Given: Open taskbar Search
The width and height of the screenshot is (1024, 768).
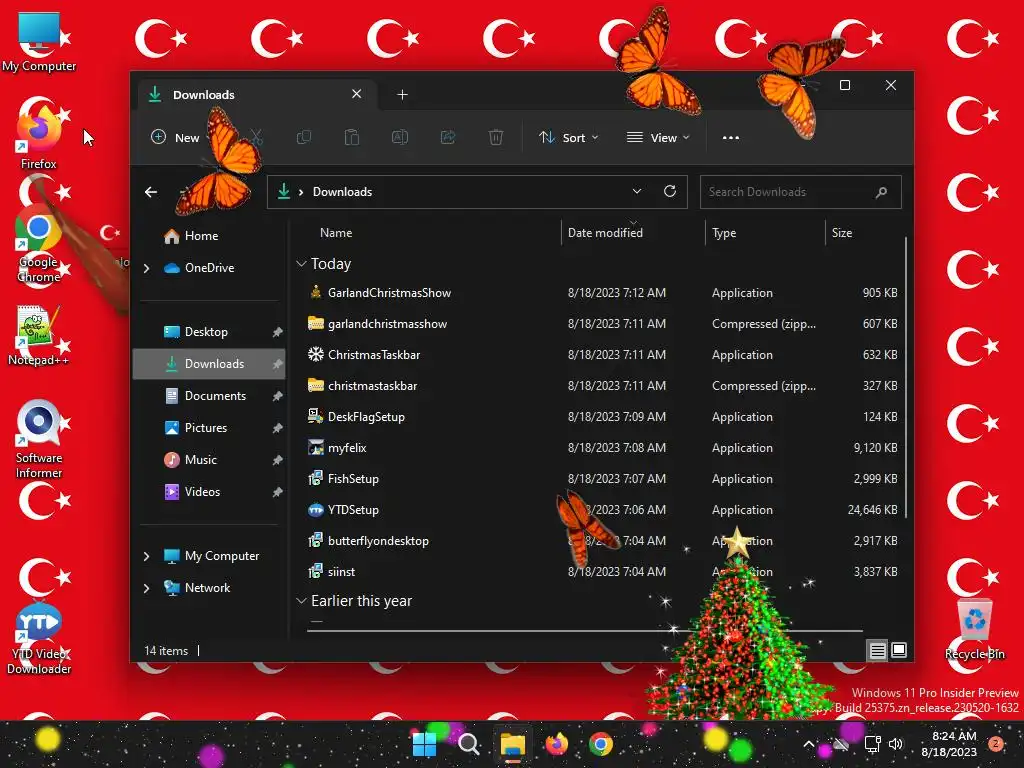Looking at the screenshot, I should click(x=468, y=744).
